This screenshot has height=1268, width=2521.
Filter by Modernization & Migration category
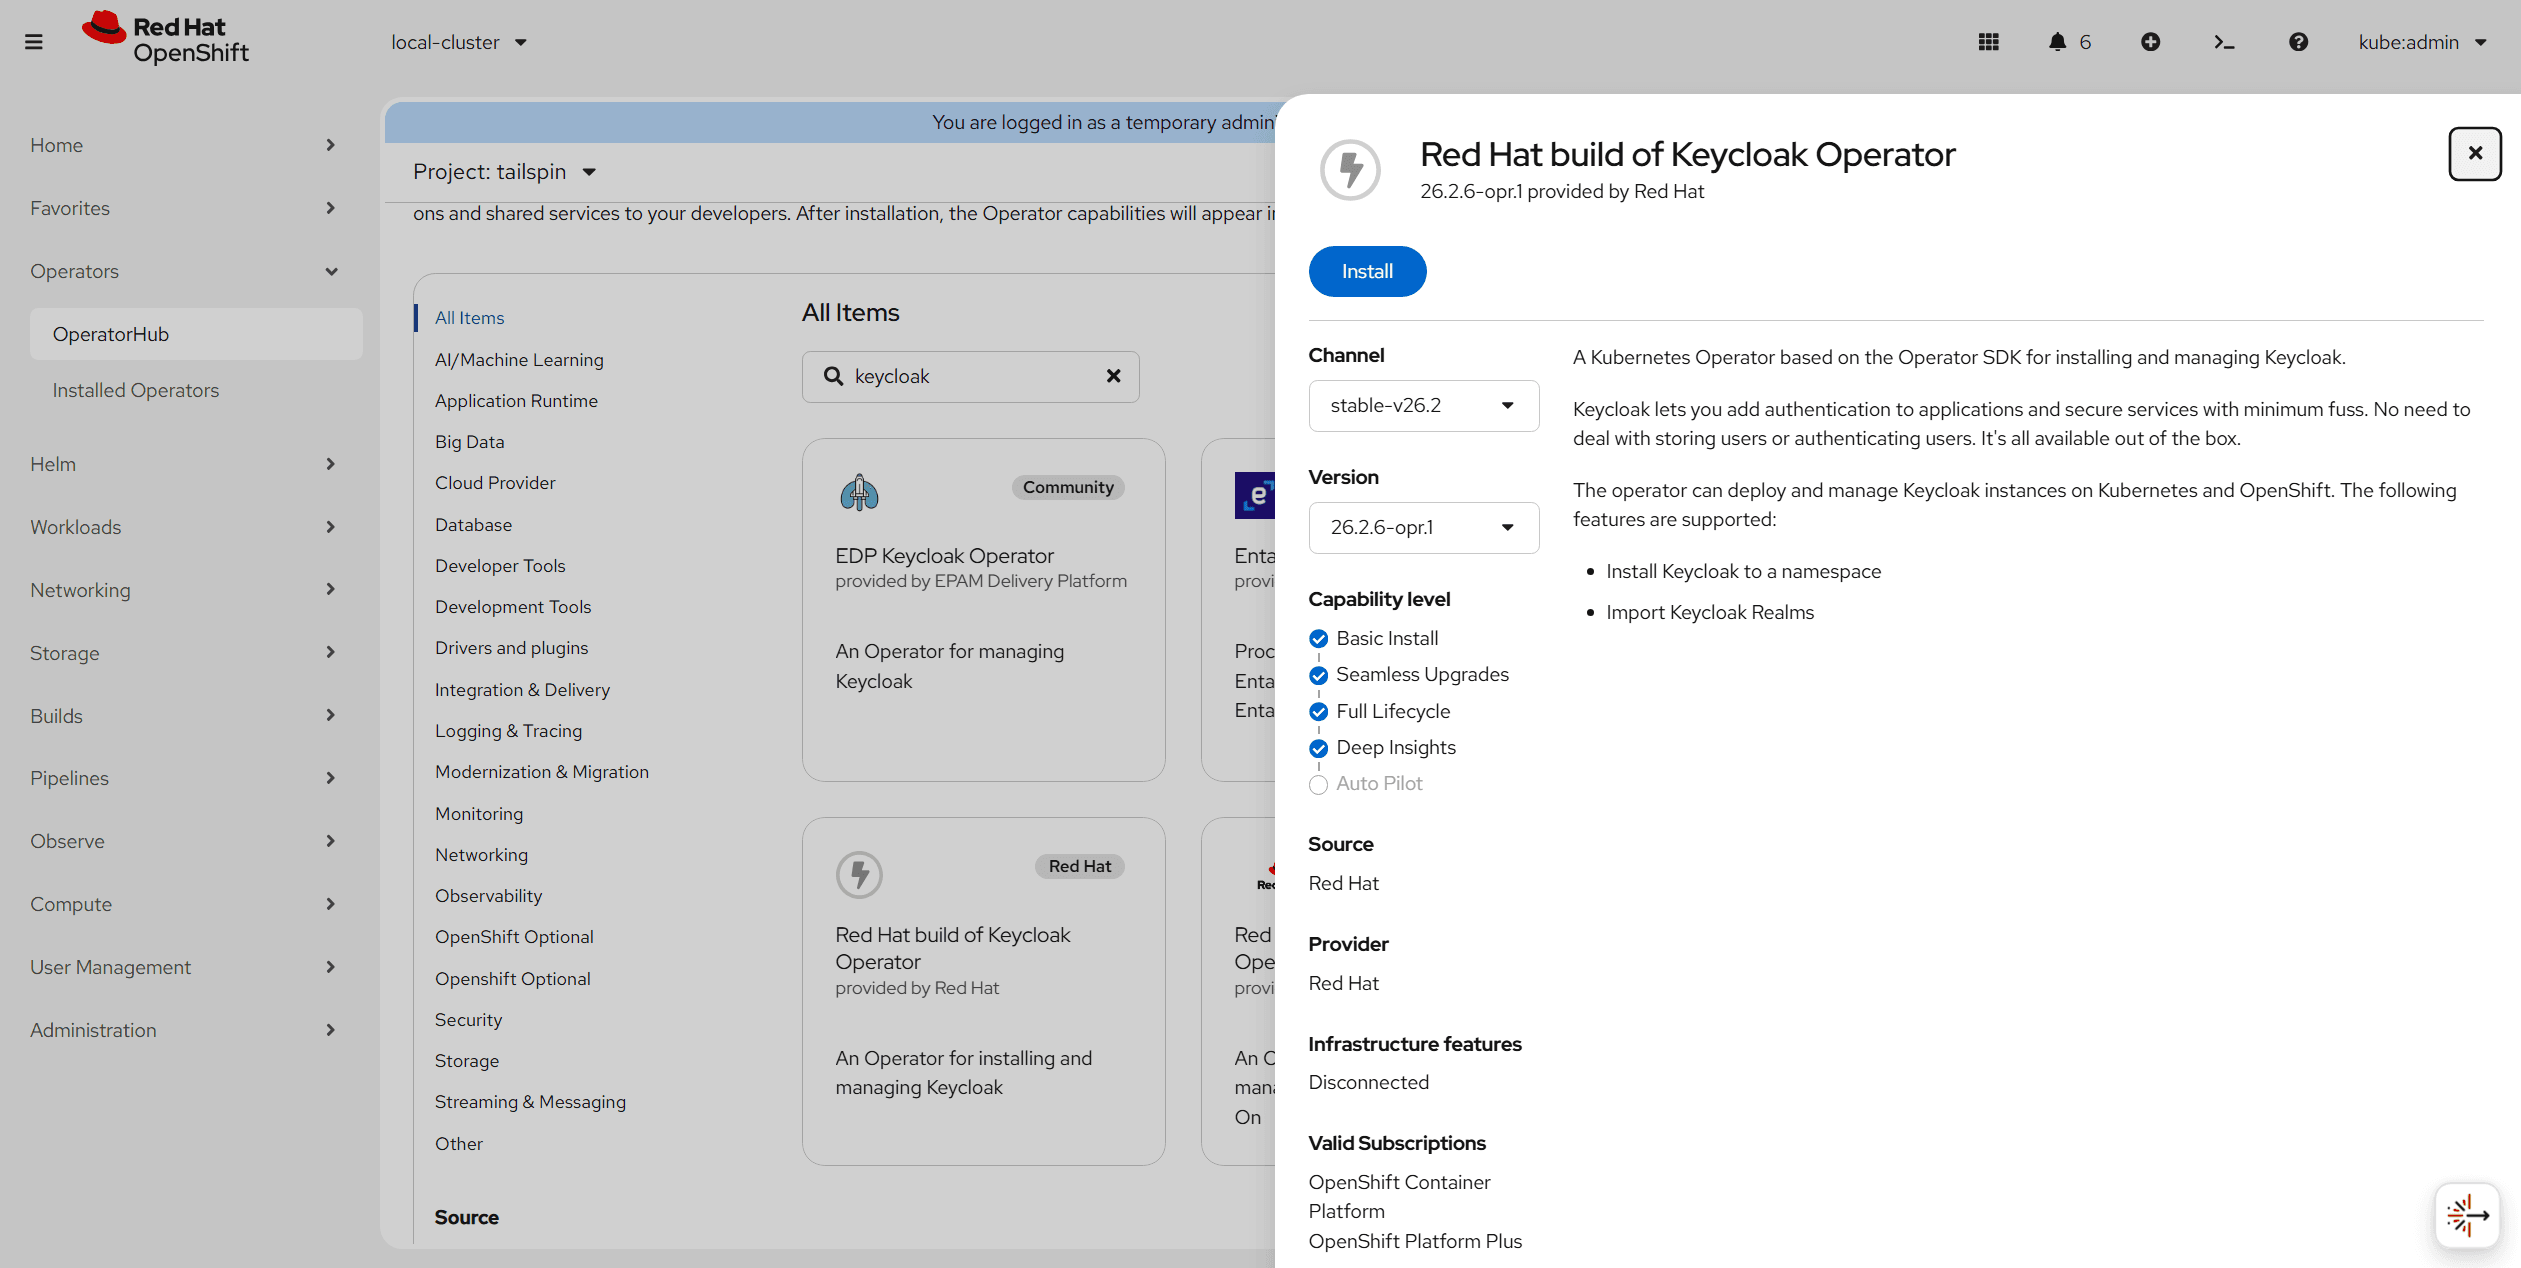[x=542, y=772]
